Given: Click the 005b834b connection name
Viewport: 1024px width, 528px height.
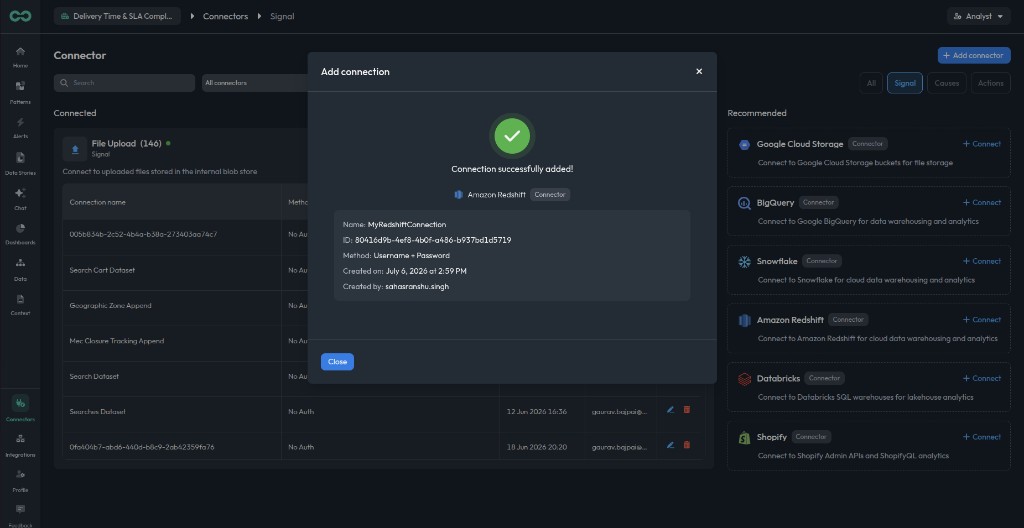Looking at the screenshot, I should tap(144, 234).
